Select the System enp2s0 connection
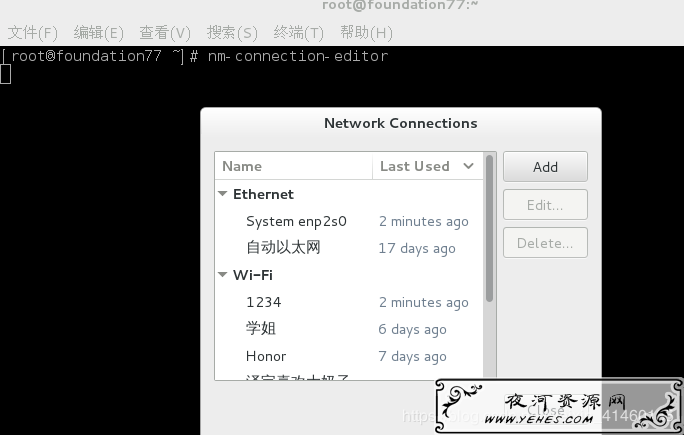 (349, 221)
